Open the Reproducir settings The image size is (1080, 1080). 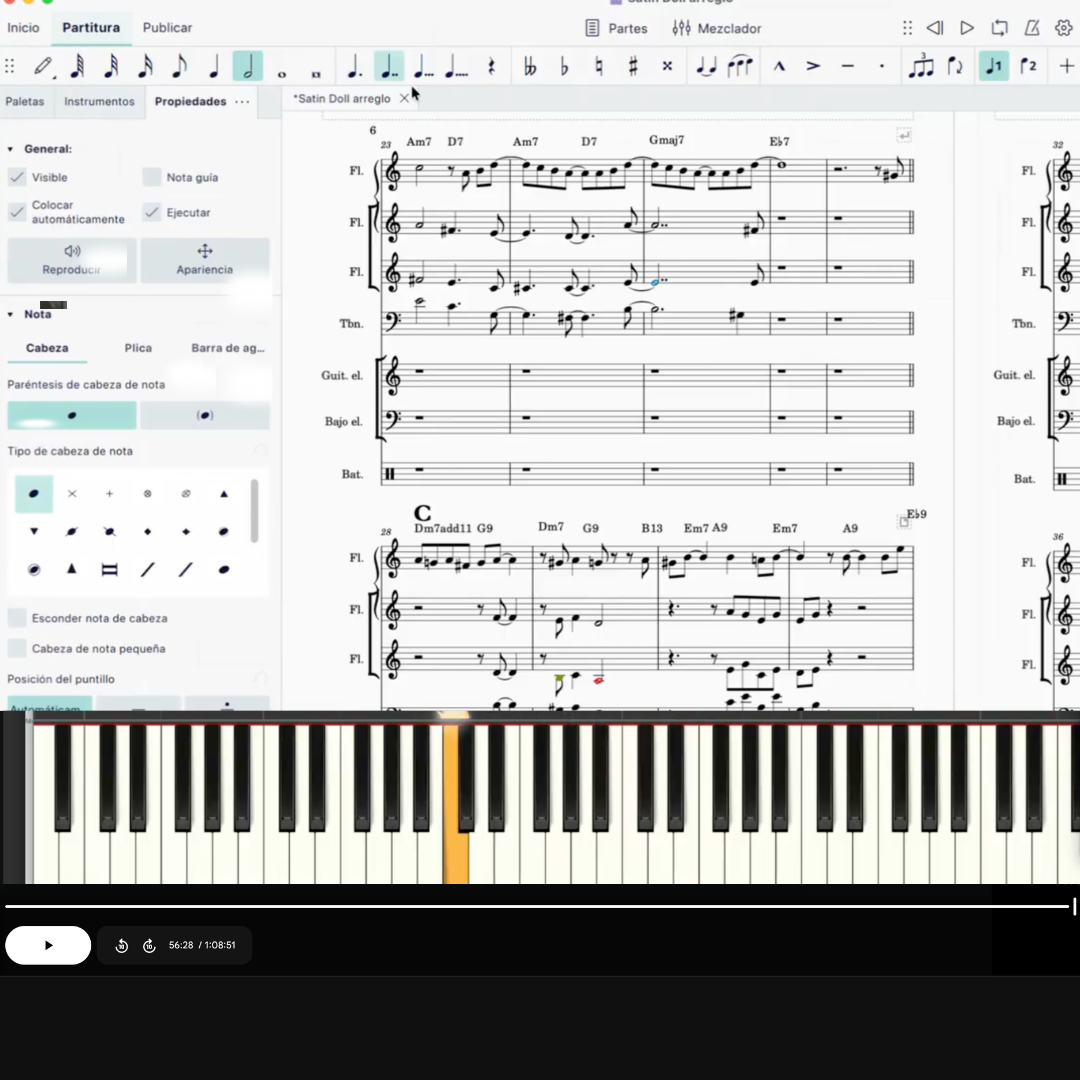click(72, 260)
